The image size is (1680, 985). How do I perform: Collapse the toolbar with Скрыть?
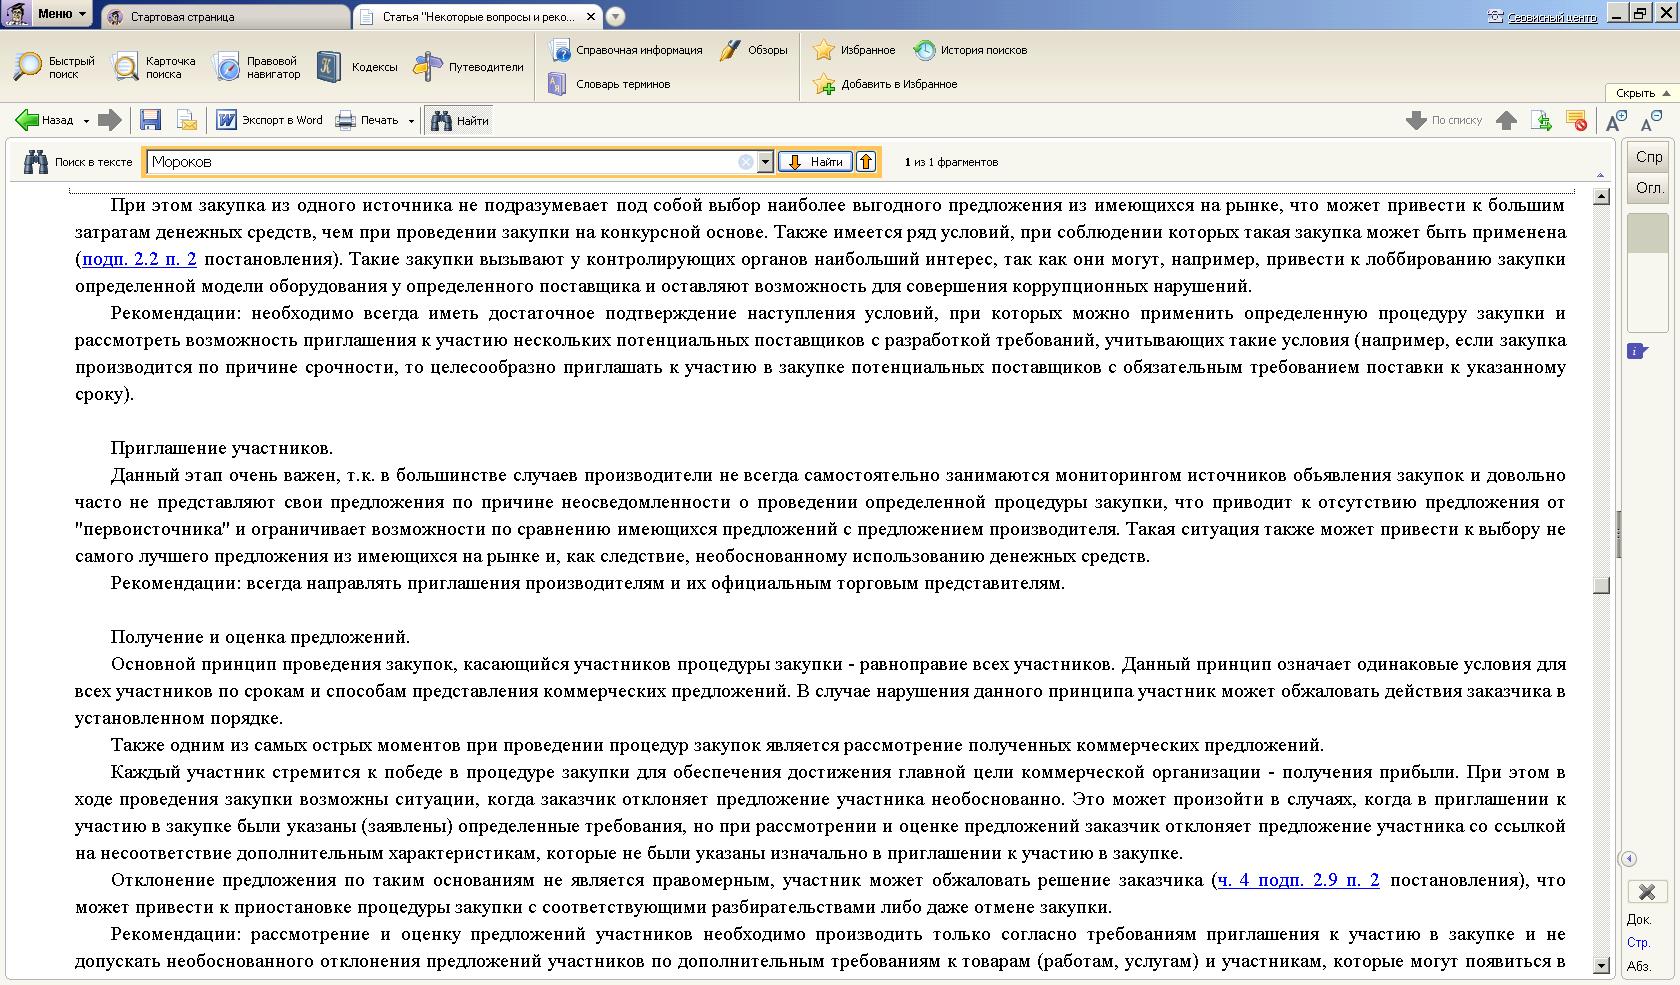pos(1642,93)
